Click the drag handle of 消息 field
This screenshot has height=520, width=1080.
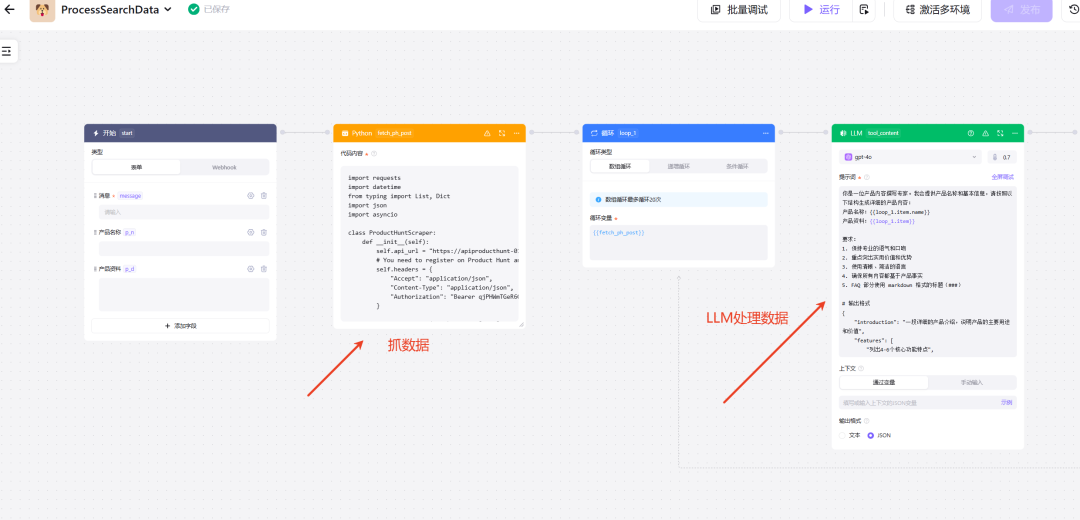[95, 196]
